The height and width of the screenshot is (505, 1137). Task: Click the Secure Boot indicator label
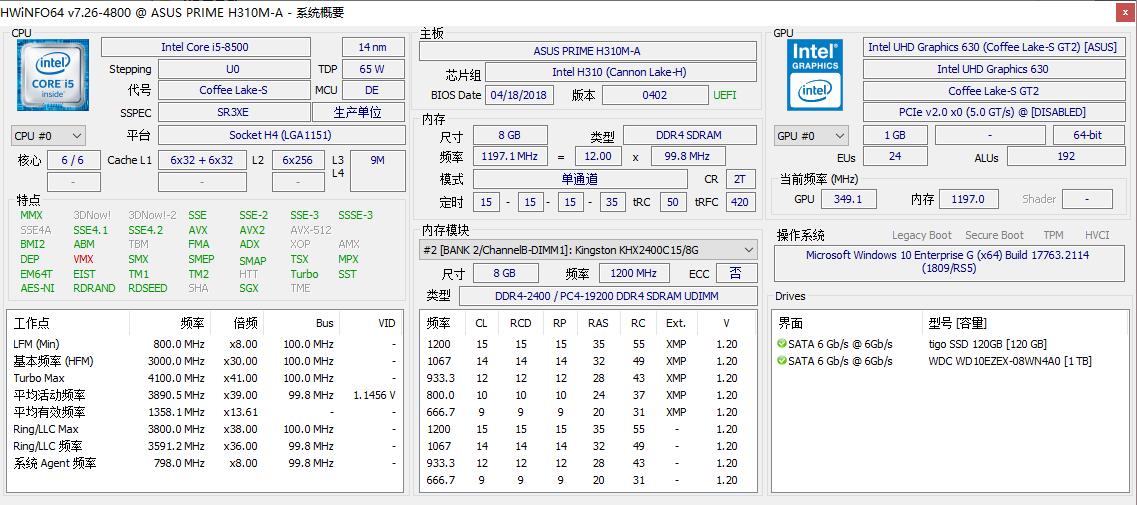pyautogui.click(x=994, y=235)
